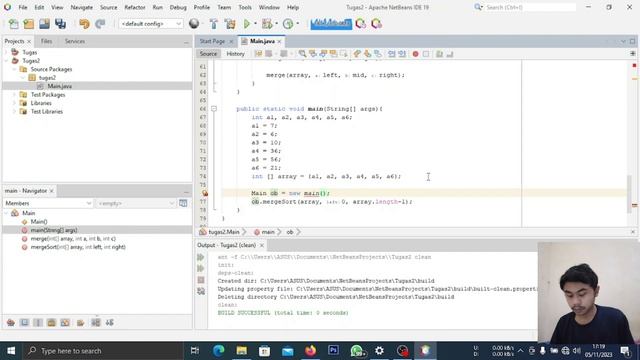Screen dimensions: 640x360
Task: Click the Search Ctrl+I input field
Action: click(530, 7)
